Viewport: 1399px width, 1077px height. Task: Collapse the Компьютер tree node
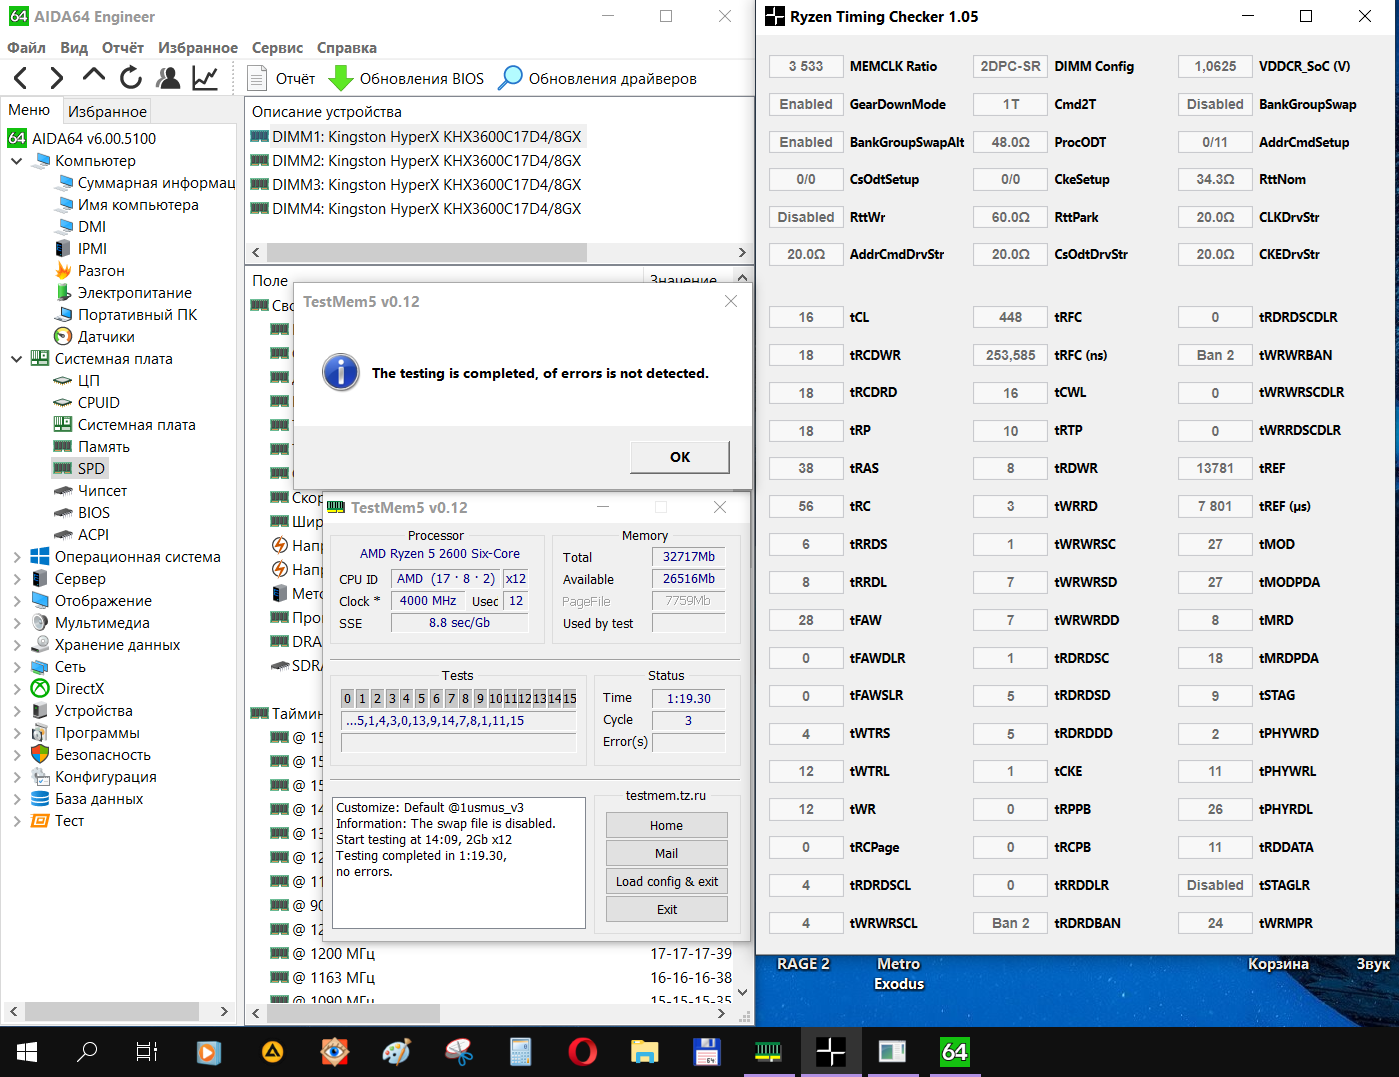pos(16,161)
